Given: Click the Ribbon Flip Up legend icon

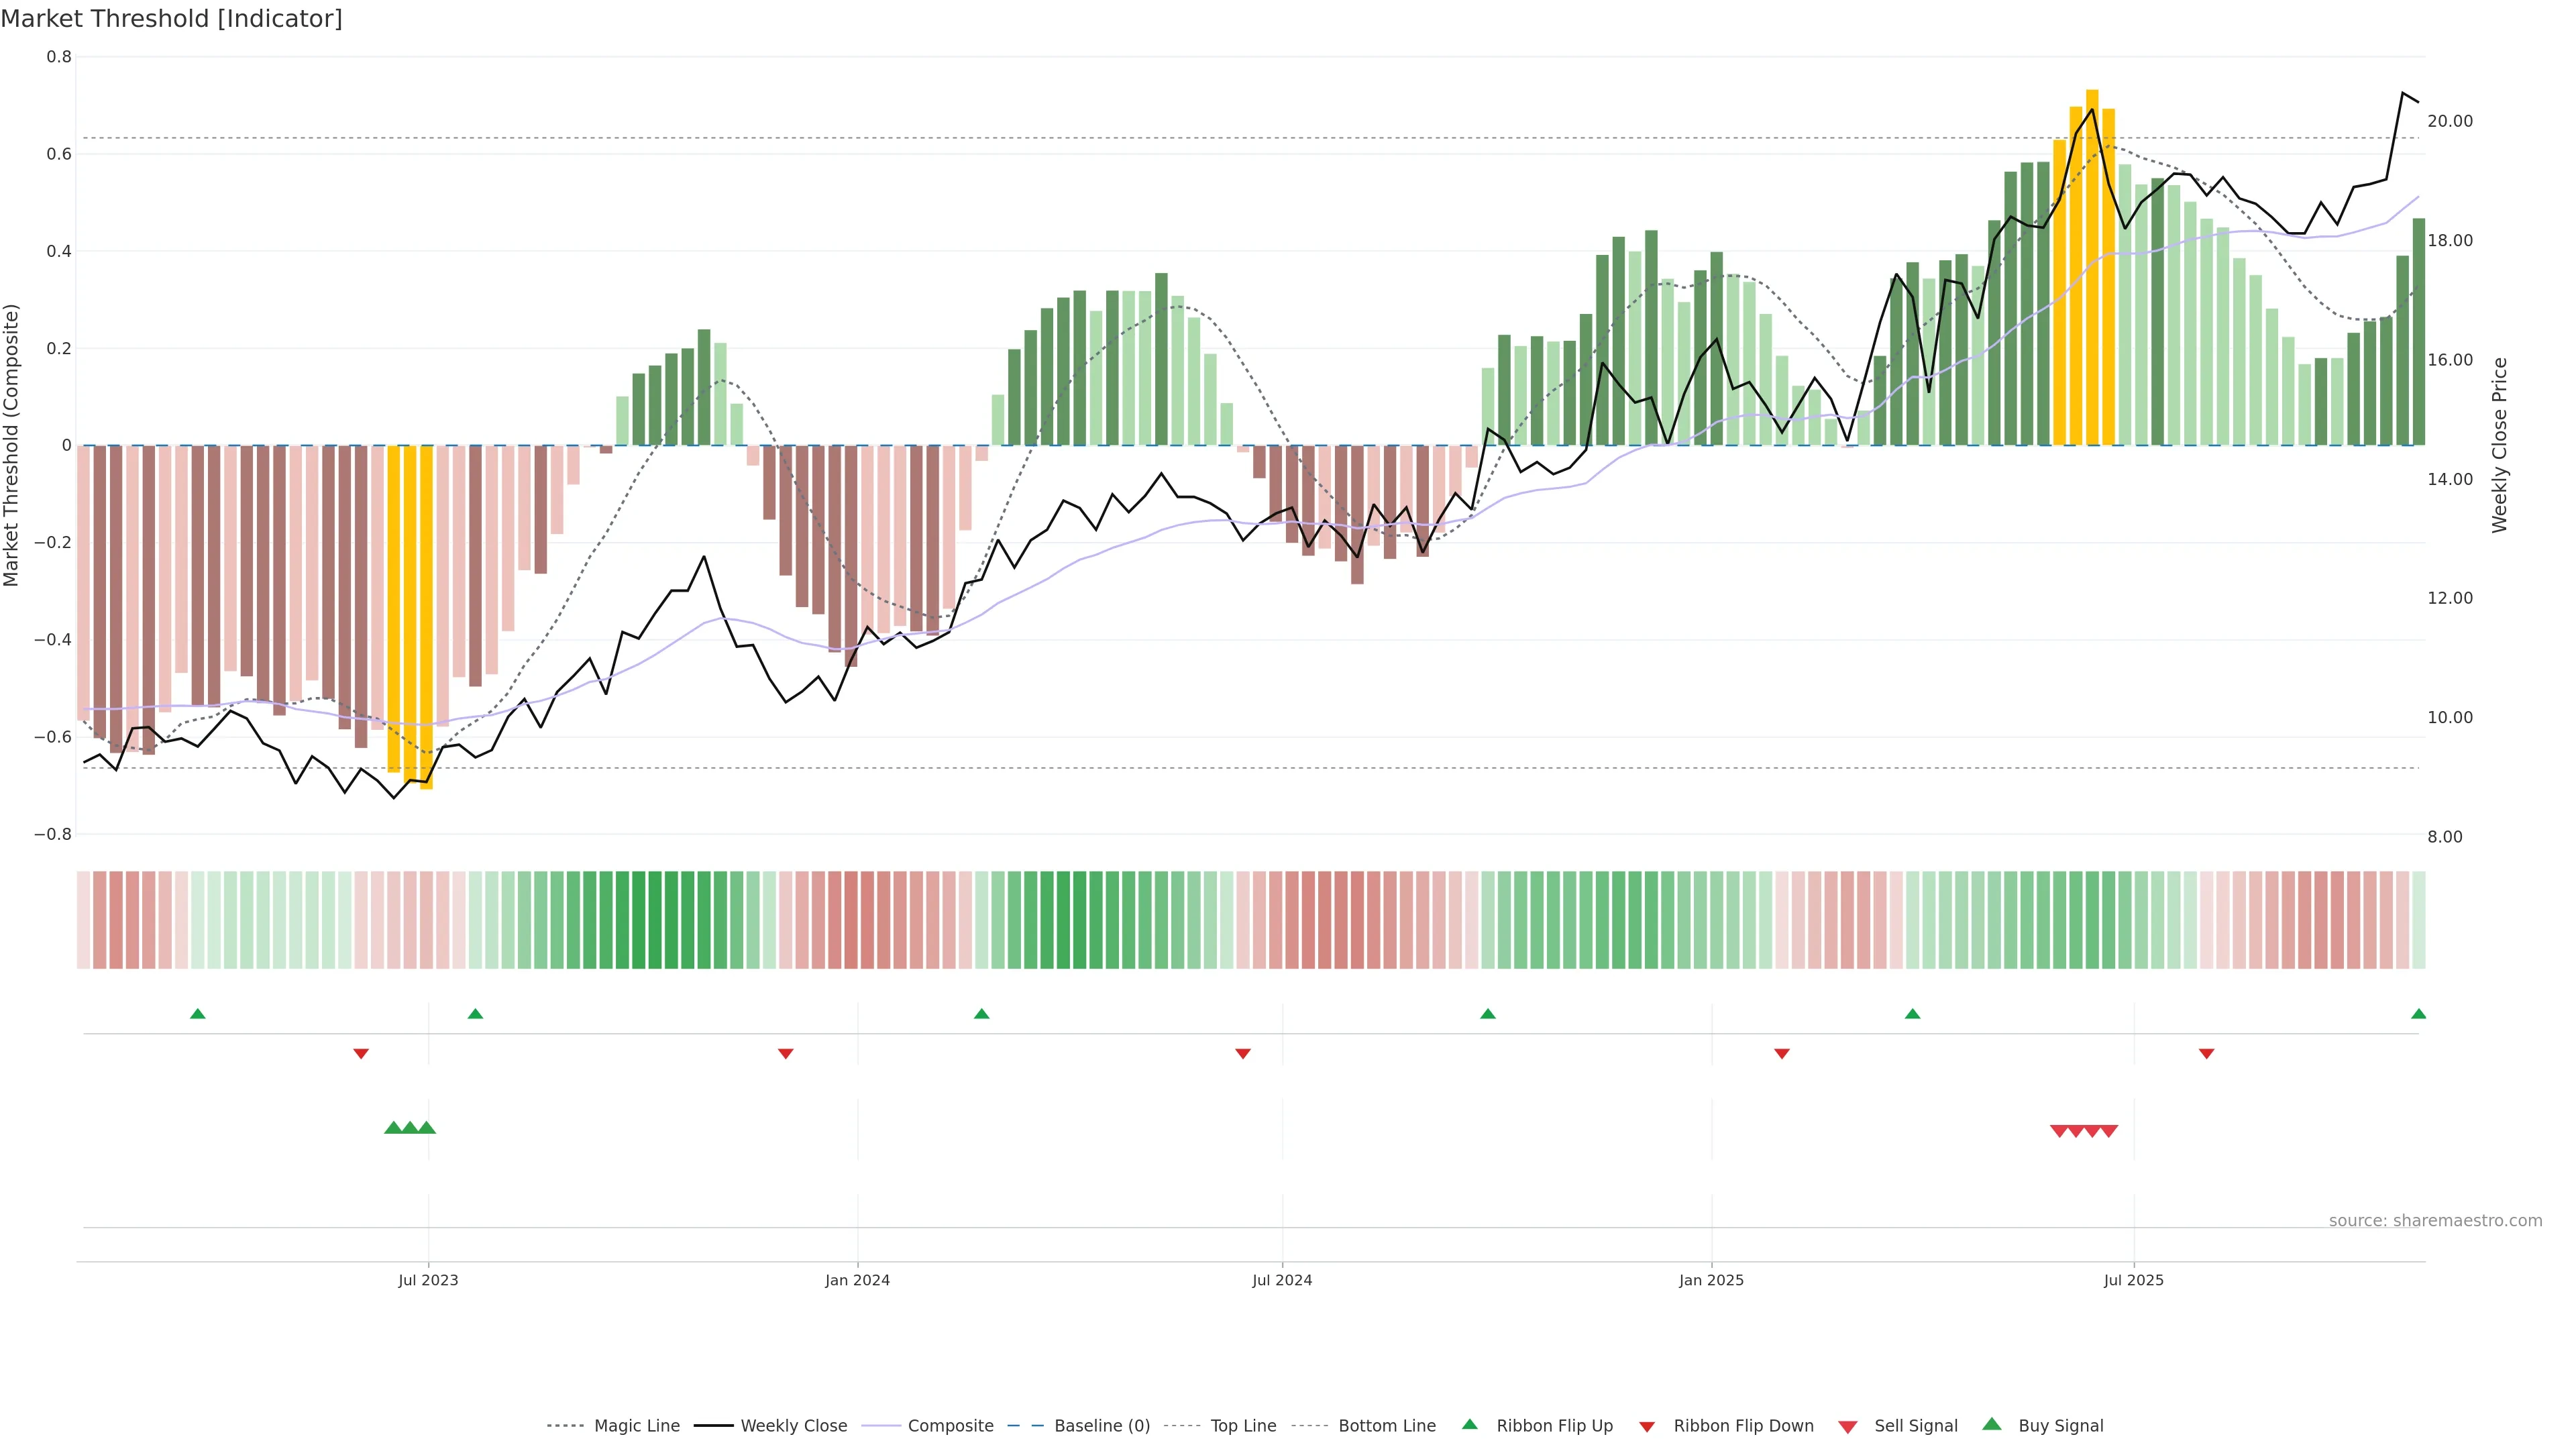Looking at the screenshot, I should point(1470,1425).
